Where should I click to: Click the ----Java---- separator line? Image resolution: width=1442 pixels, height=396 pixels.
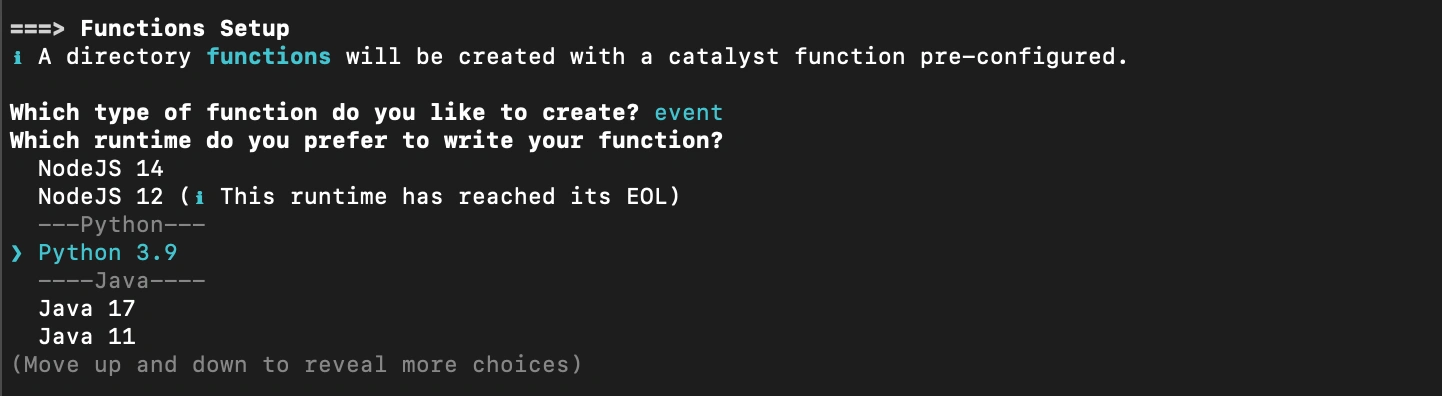tap(121, 281)
